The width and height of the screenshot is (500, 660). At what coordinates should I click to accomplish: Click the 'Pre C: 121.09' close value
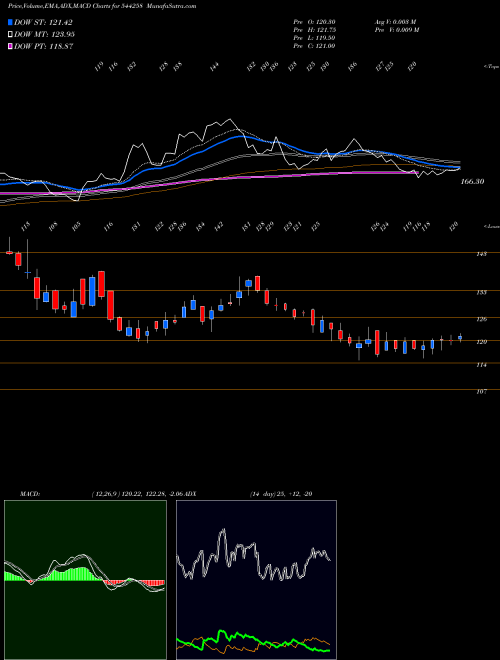coord(314,46)
